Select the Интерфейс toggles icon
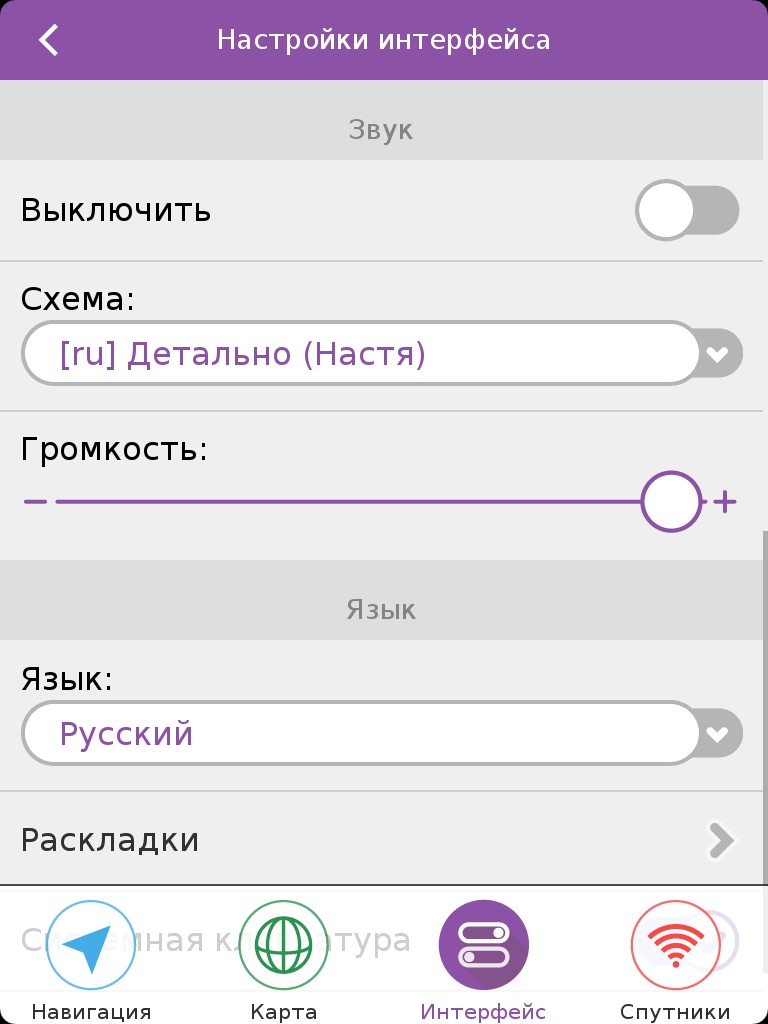The height and width of the screenshot is (1024, 768). click(x=483, y=944)
